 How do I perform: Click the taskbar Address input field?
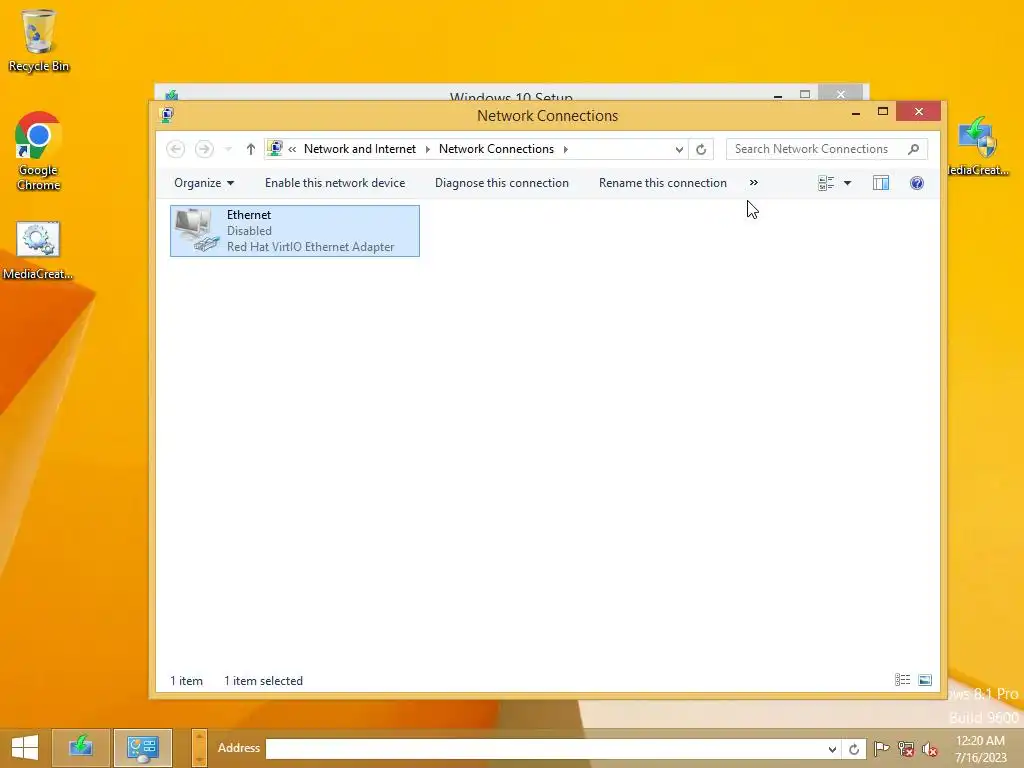(x=546, y=749)
